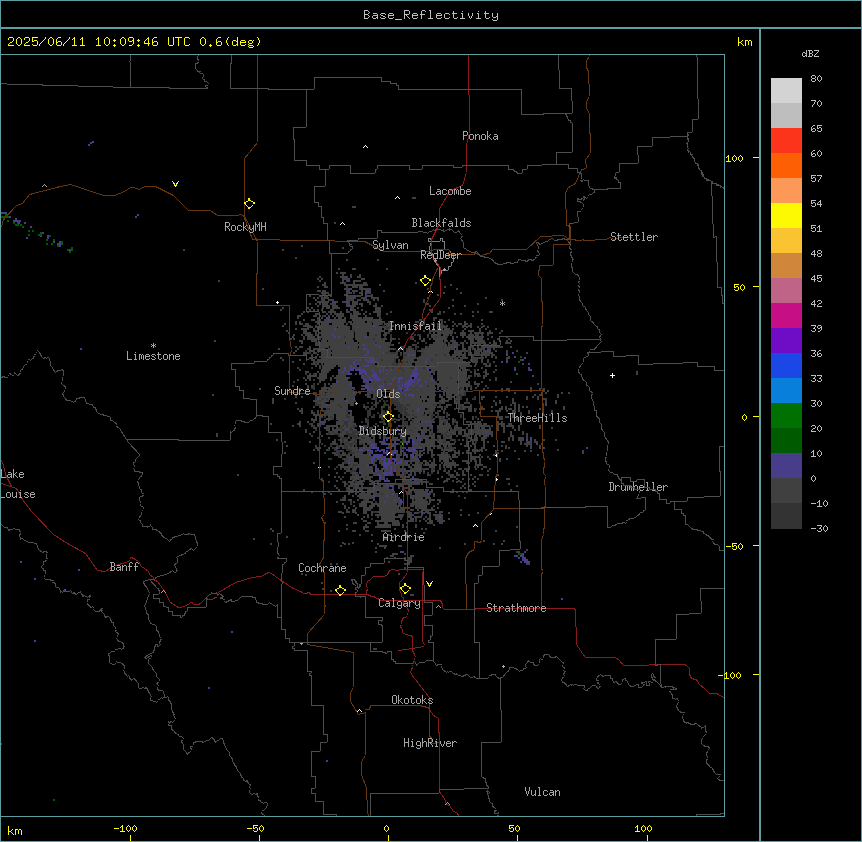
Task: Select the yellow diamond marker below Cochrane
Action: [340, 590]
